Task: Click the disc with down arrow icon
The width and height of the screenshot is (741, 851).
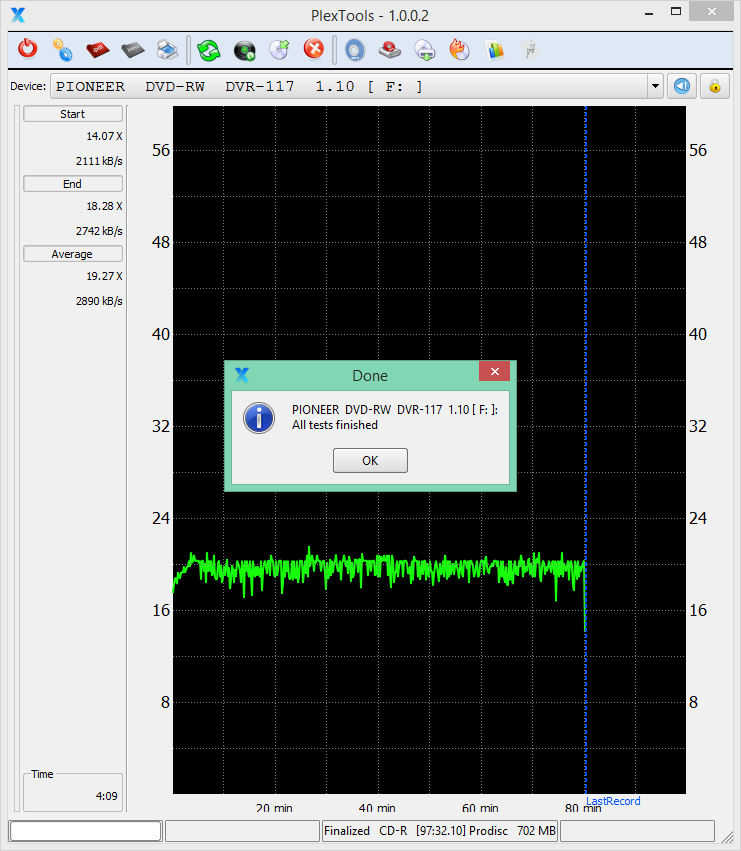Action: 425,50
